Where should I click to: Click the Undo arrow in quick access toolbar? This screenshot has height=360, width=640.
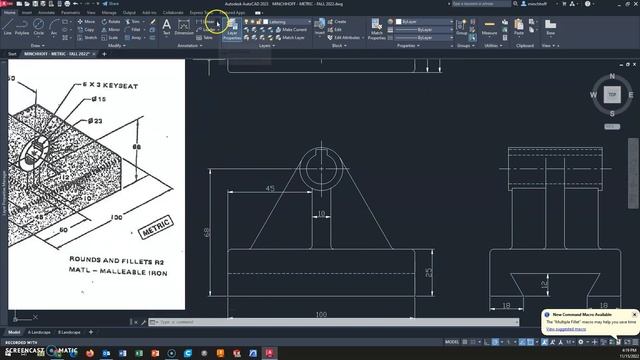tap(76, 4)
